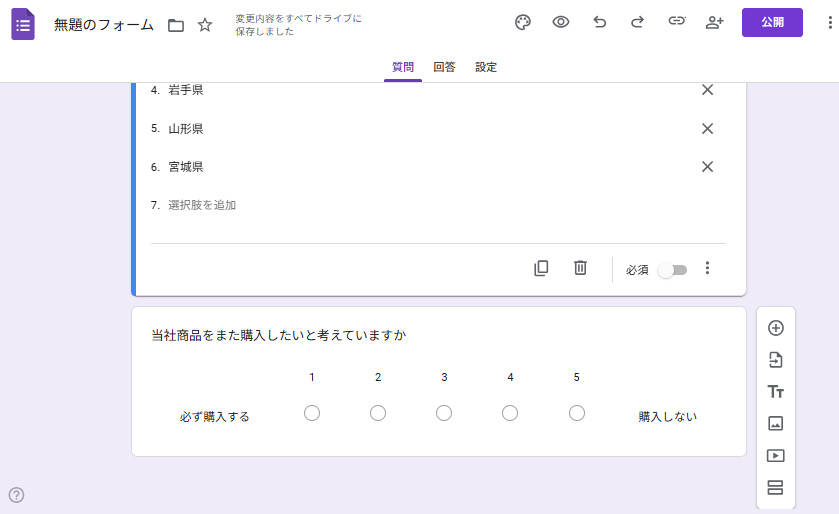The width and height of the screenshot is (839, 514).
Task: Copy the responder link icon
Action: (x=677, y=23)
